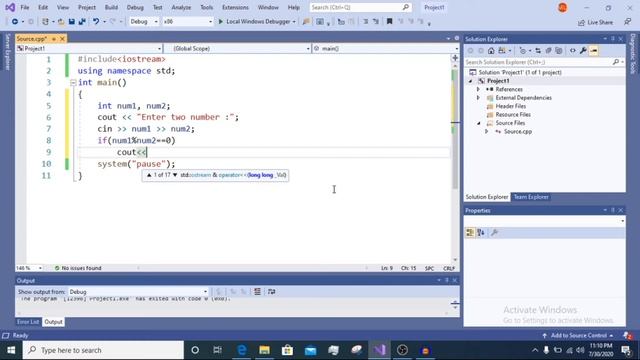Click the split editor plus icon
Screen dimensions: 640x360
455,58
